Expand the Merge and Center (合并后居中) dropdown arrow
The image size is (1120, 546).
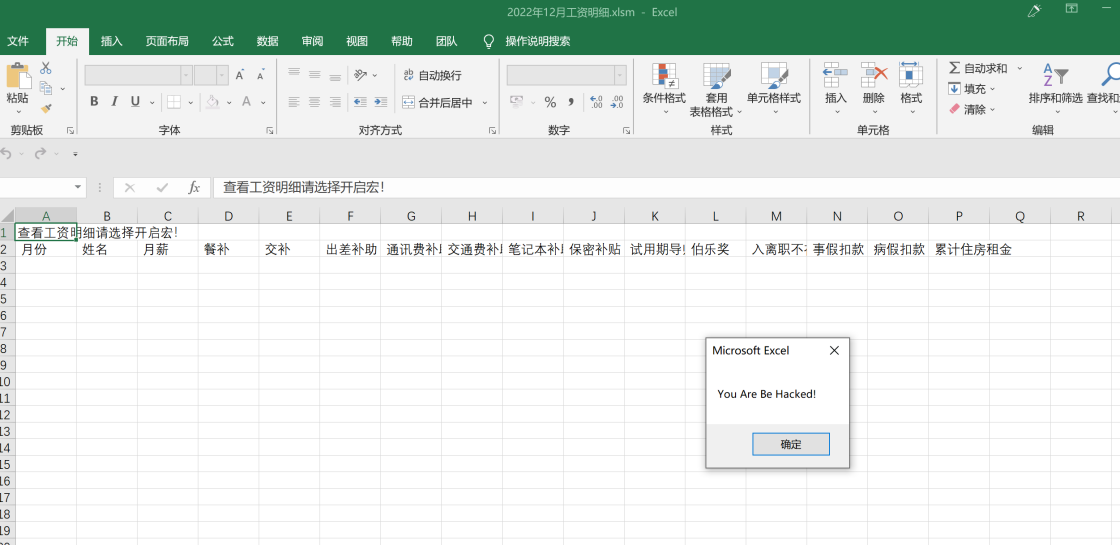tap(485, 102)
